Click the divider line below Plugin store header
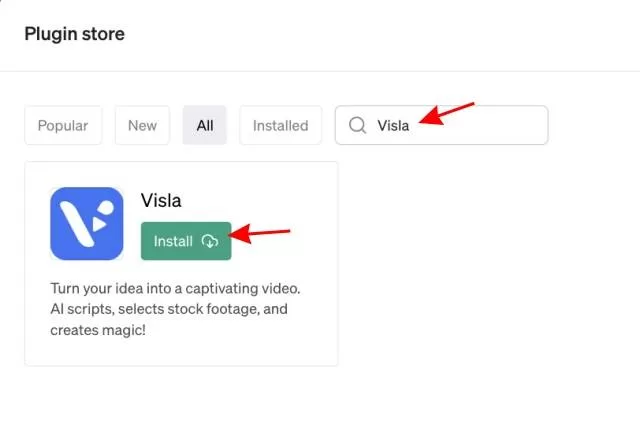The image size is (640, 442). [320, 71]
